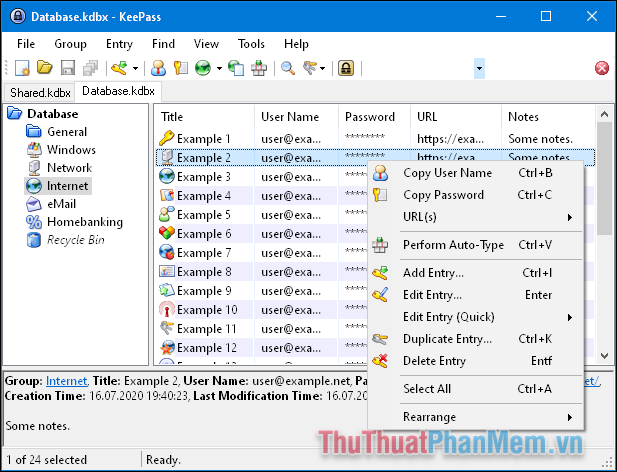Choose Copy Password from context menu

[x=475, y=195]
